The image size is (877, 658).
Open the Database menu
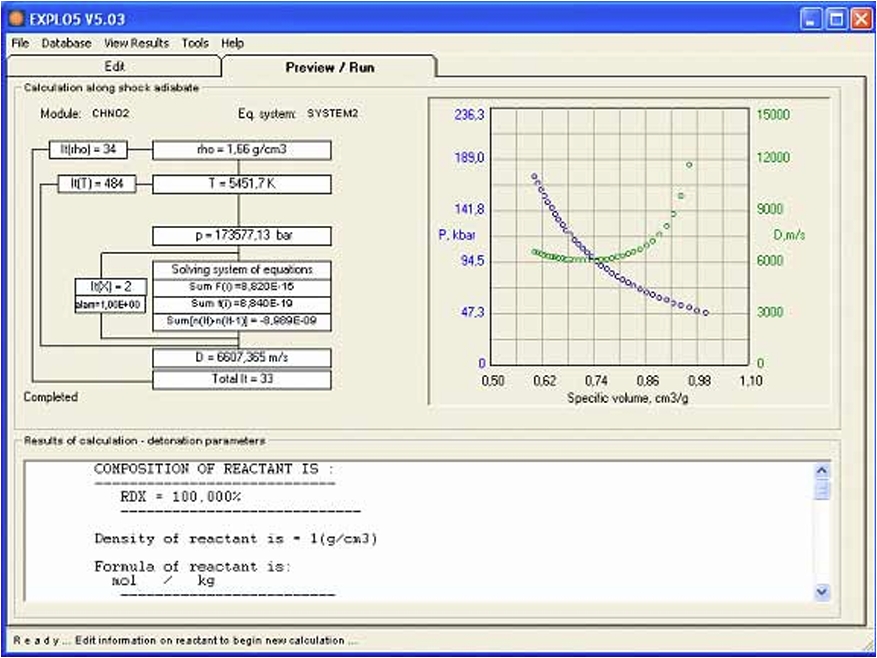click(x=66, y=43)
